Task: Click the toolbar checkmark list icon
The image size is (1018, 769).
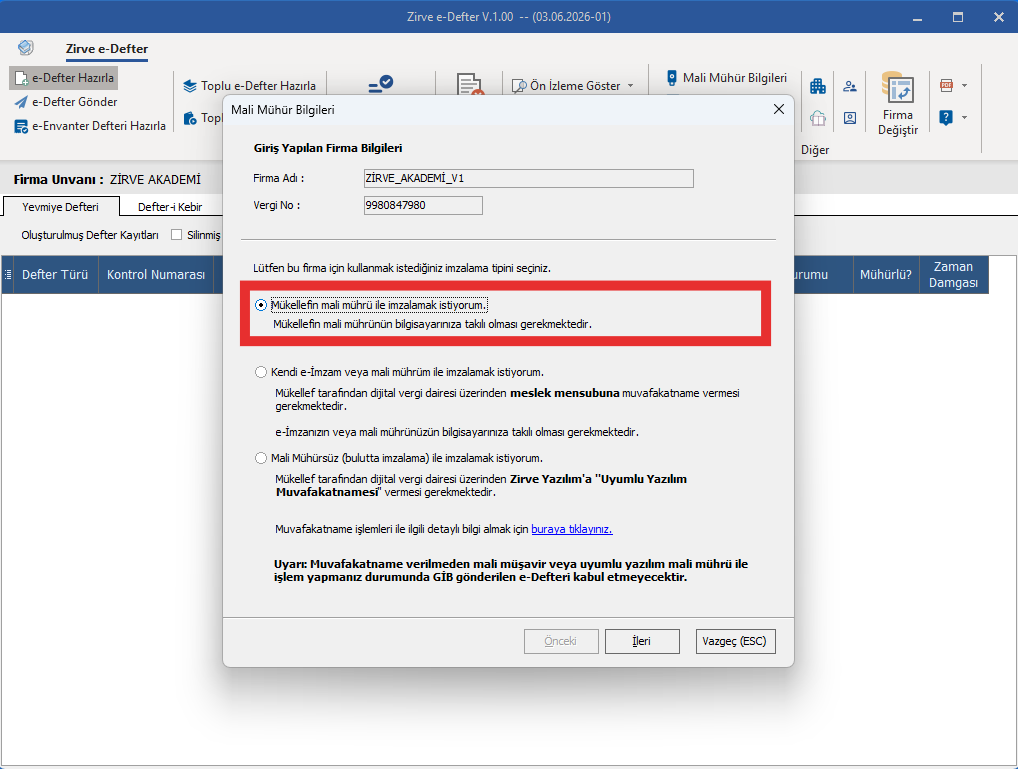Action: click(x=380, y=84)
